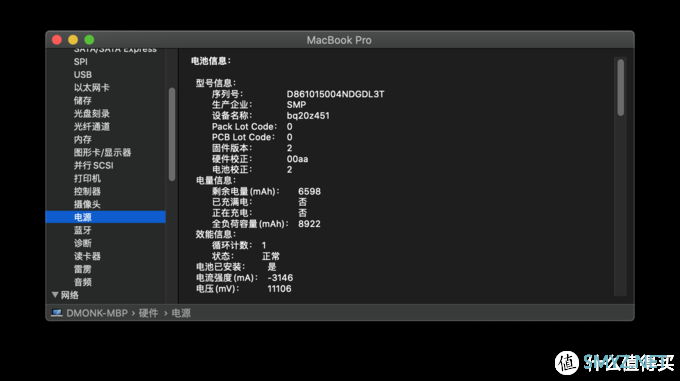This screenshot has height=381, width=680.
Task: Open 音频 in the sidebar
Action: pos(82,282)
